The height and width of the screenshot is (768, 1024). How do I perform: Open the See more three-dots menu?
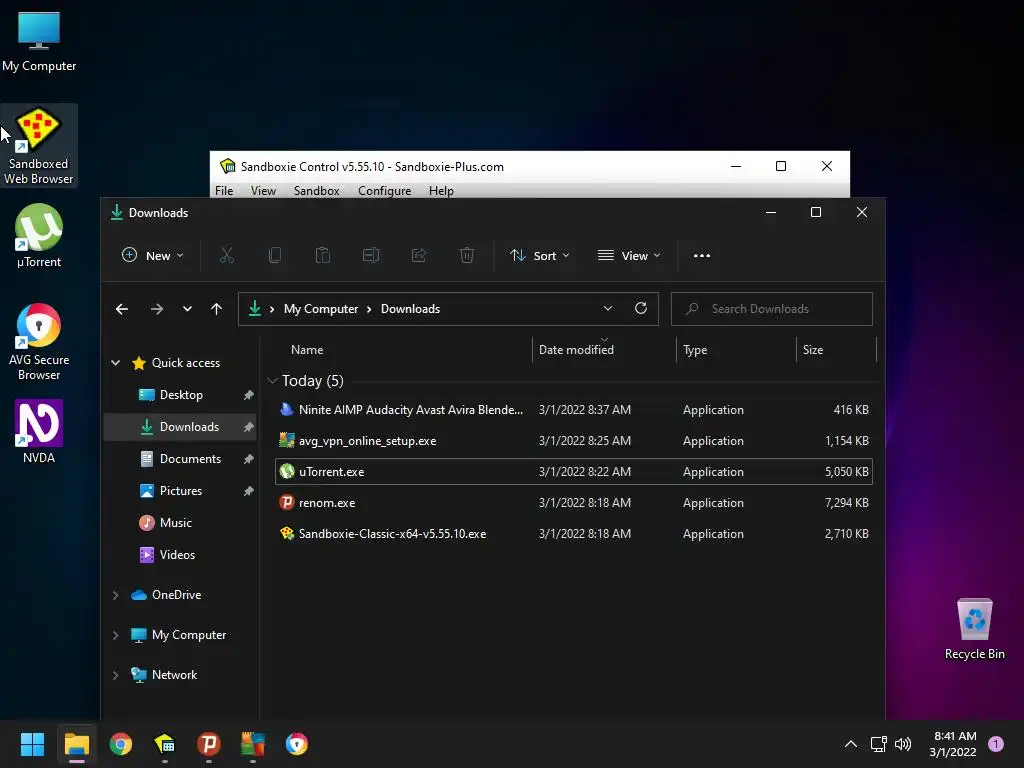702,255
